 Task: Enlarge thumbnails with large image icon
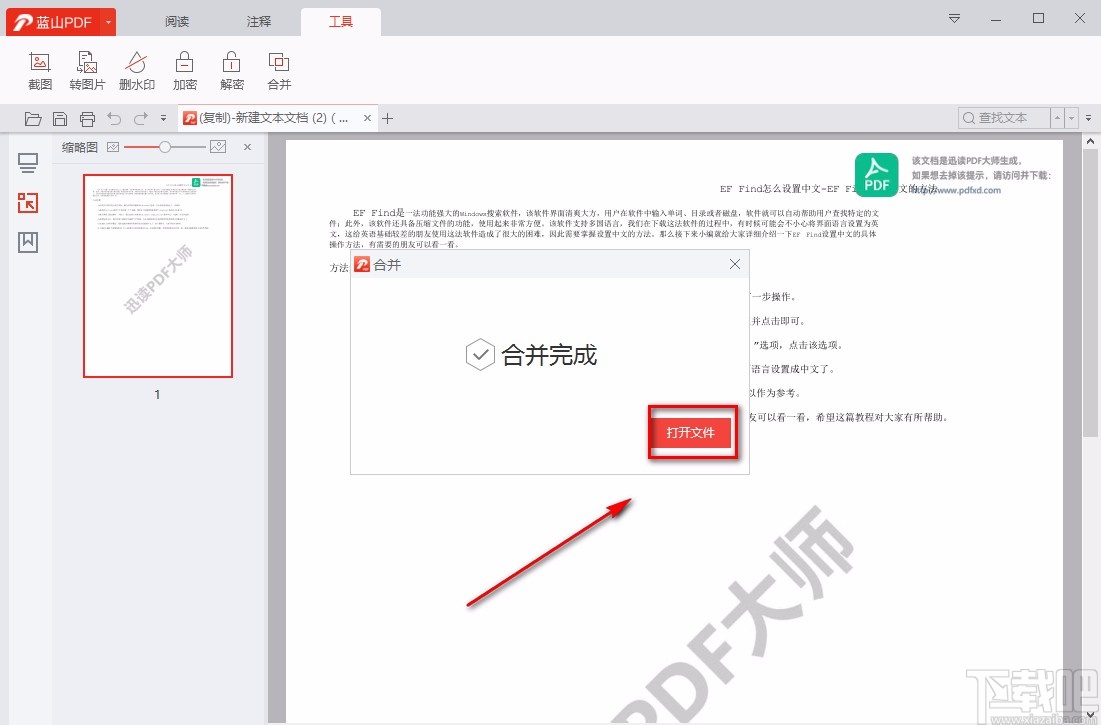click(218, 147)
